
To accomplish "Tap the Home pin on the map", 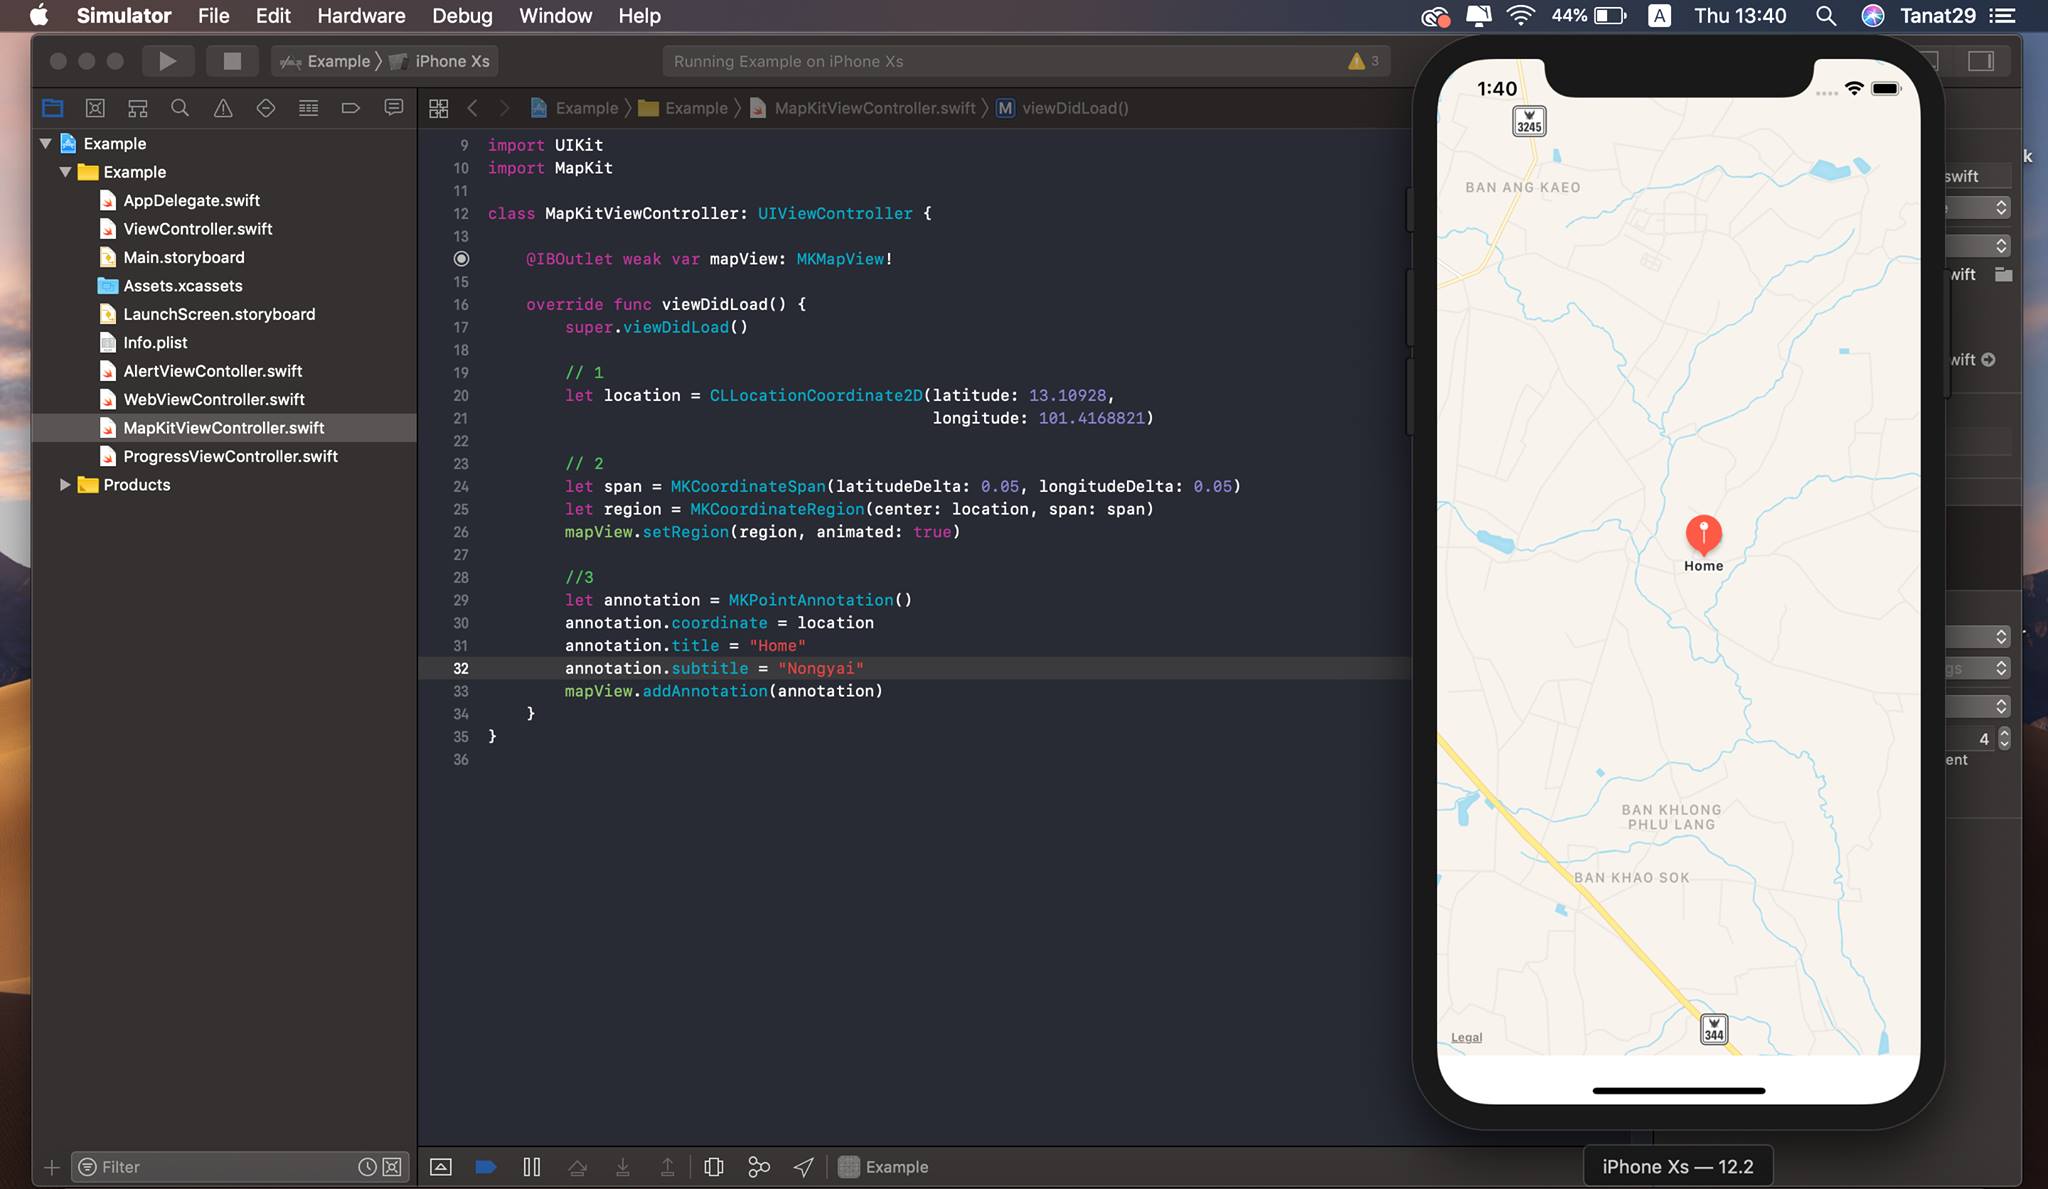I will [x=1703, y=536].
